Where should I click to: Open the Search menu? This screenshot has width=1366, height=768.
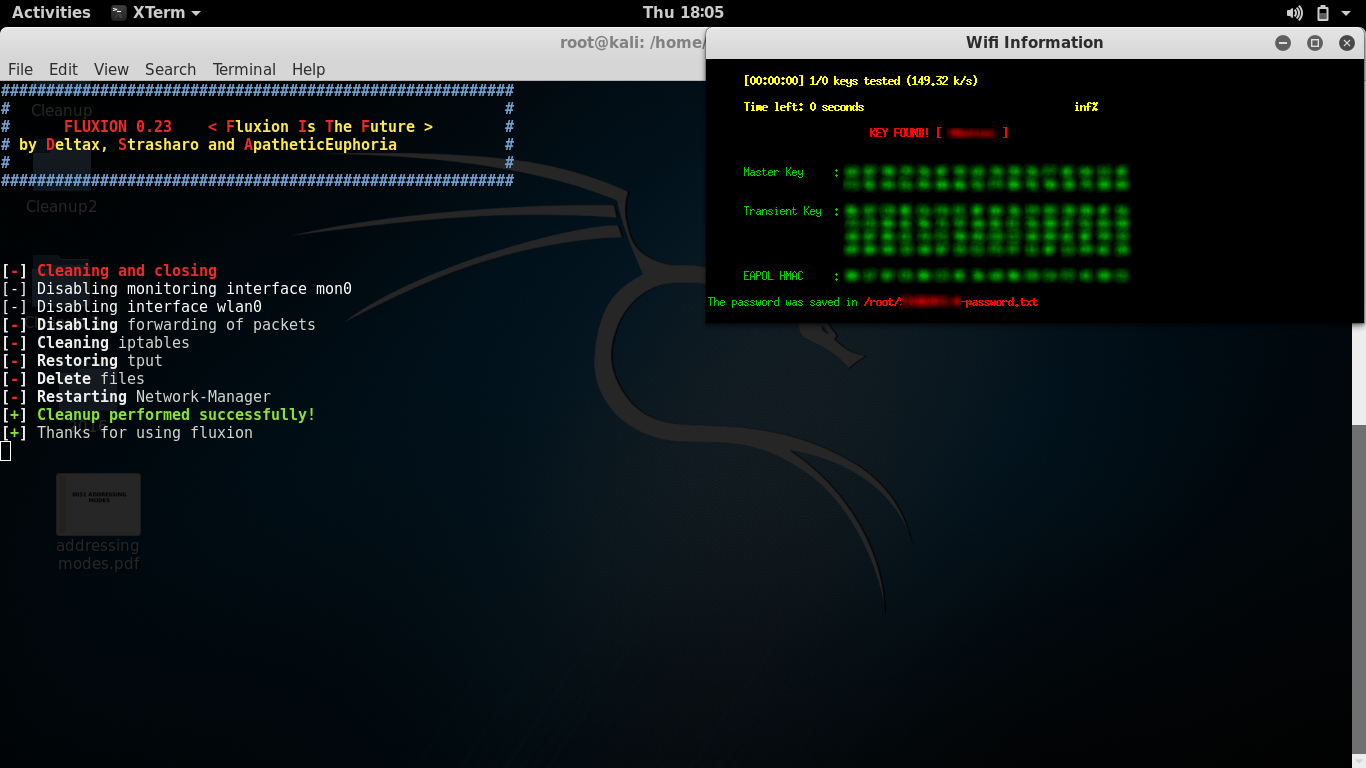click(170, 69)
